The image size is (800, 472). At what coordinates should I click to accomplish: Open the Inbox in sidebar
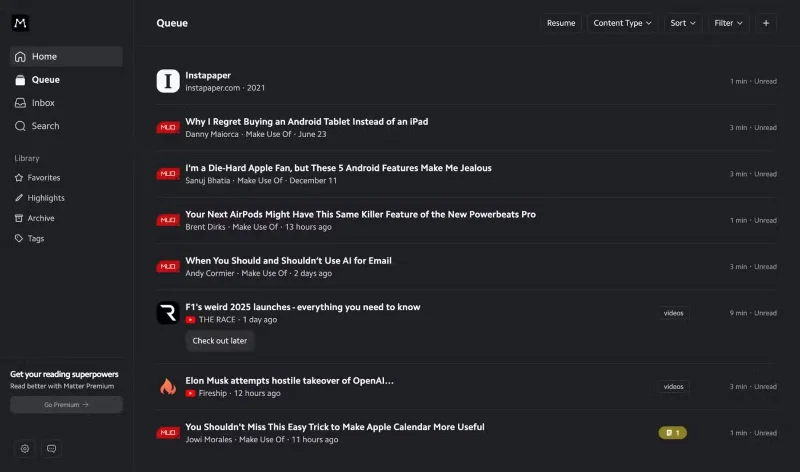[66, 103]
